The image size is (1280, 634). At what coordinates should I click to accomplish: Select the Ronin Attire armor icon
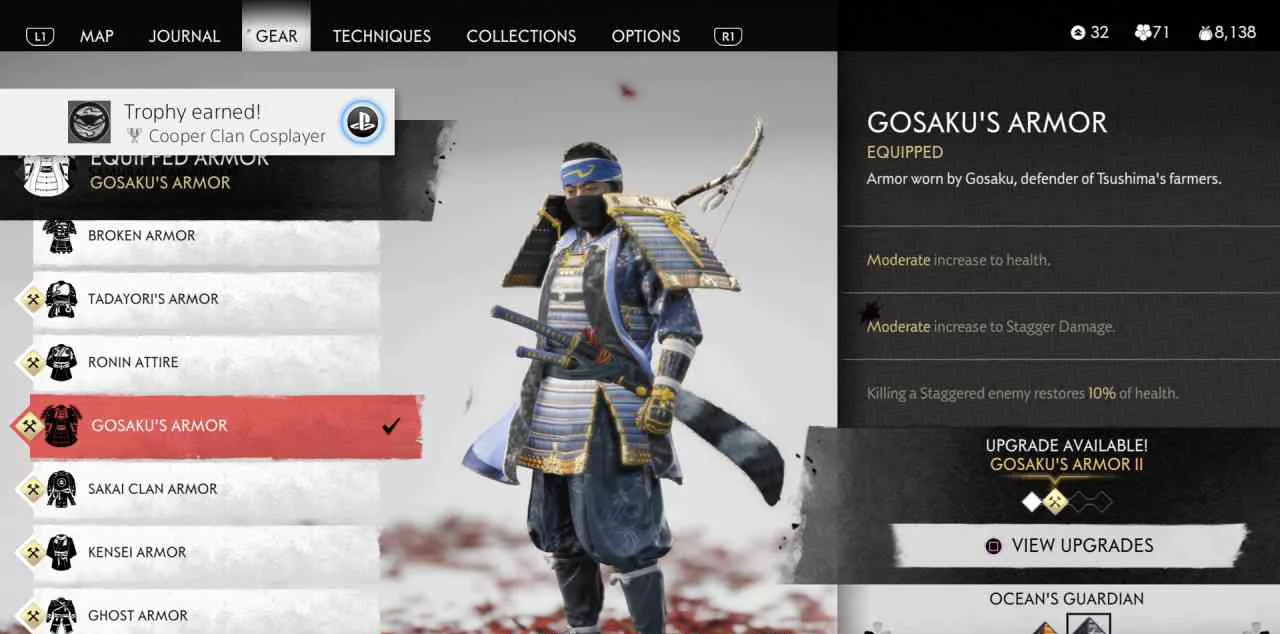tap(61, 362)
